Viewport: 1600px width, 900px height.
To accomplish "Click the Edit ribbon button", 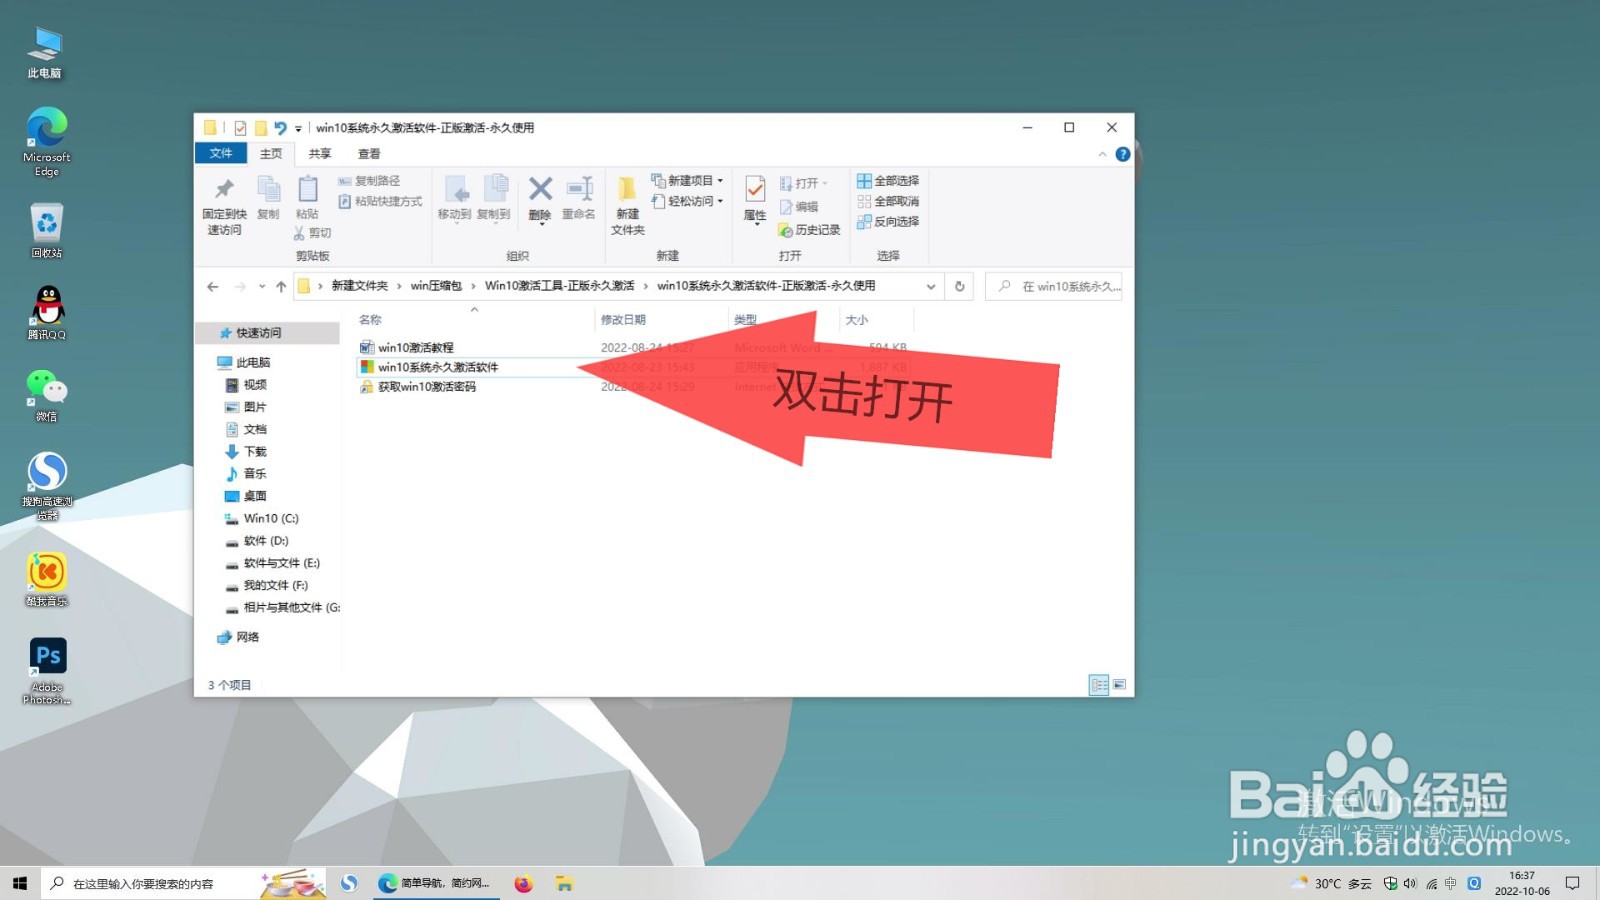I will pos(799,207).
